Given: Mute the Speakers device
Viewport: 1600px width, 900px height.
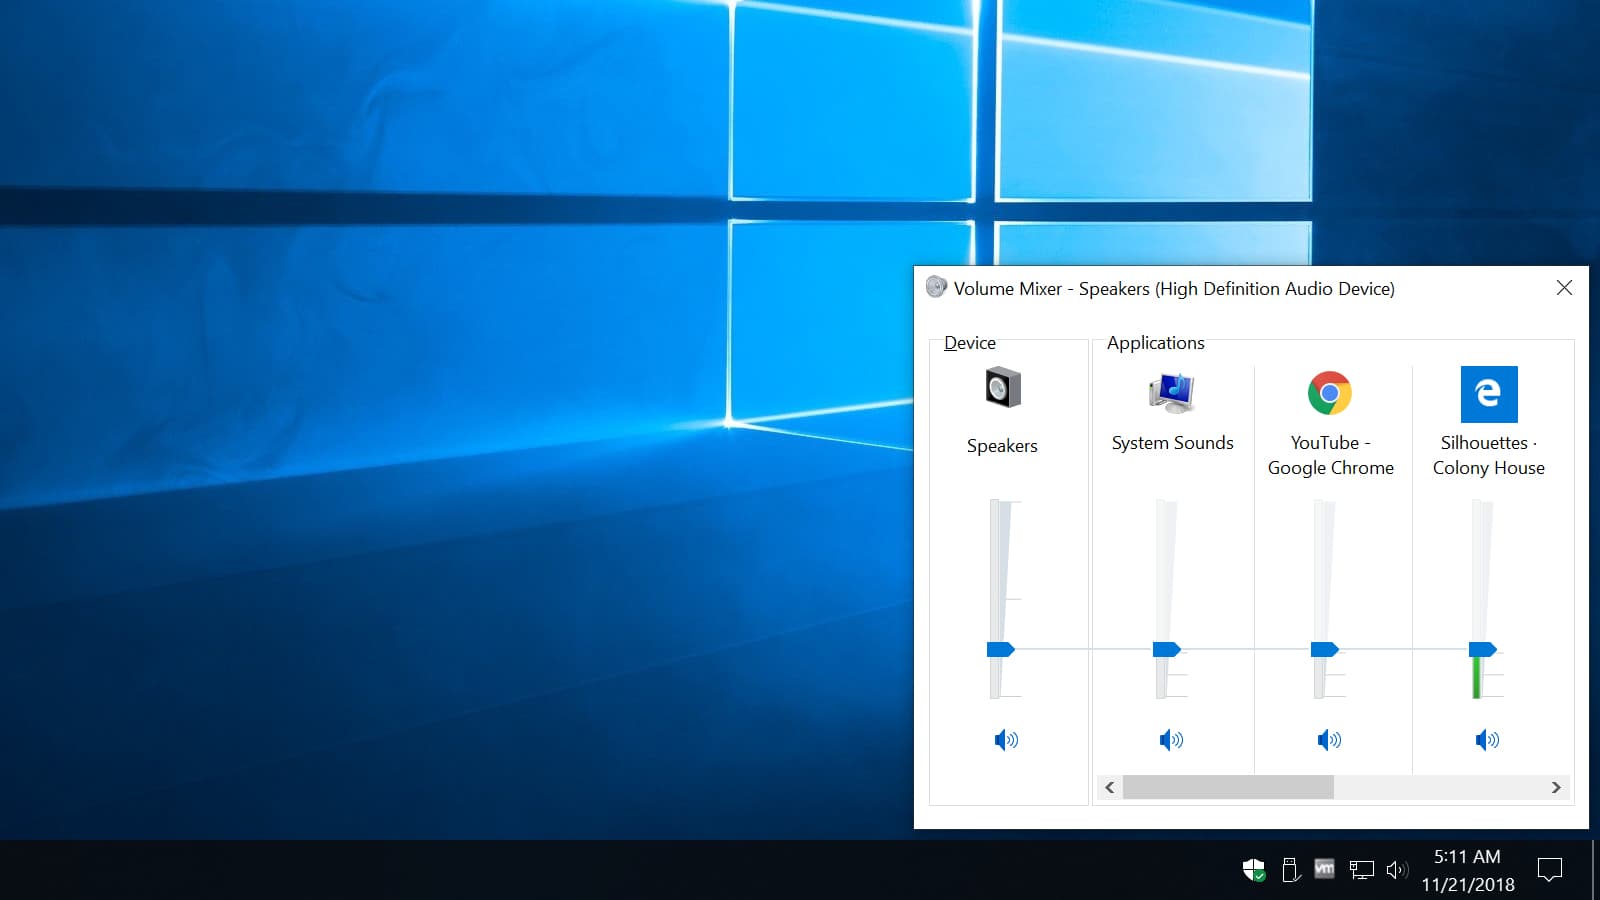Looking at the screenshot, I should (1005, 740).
